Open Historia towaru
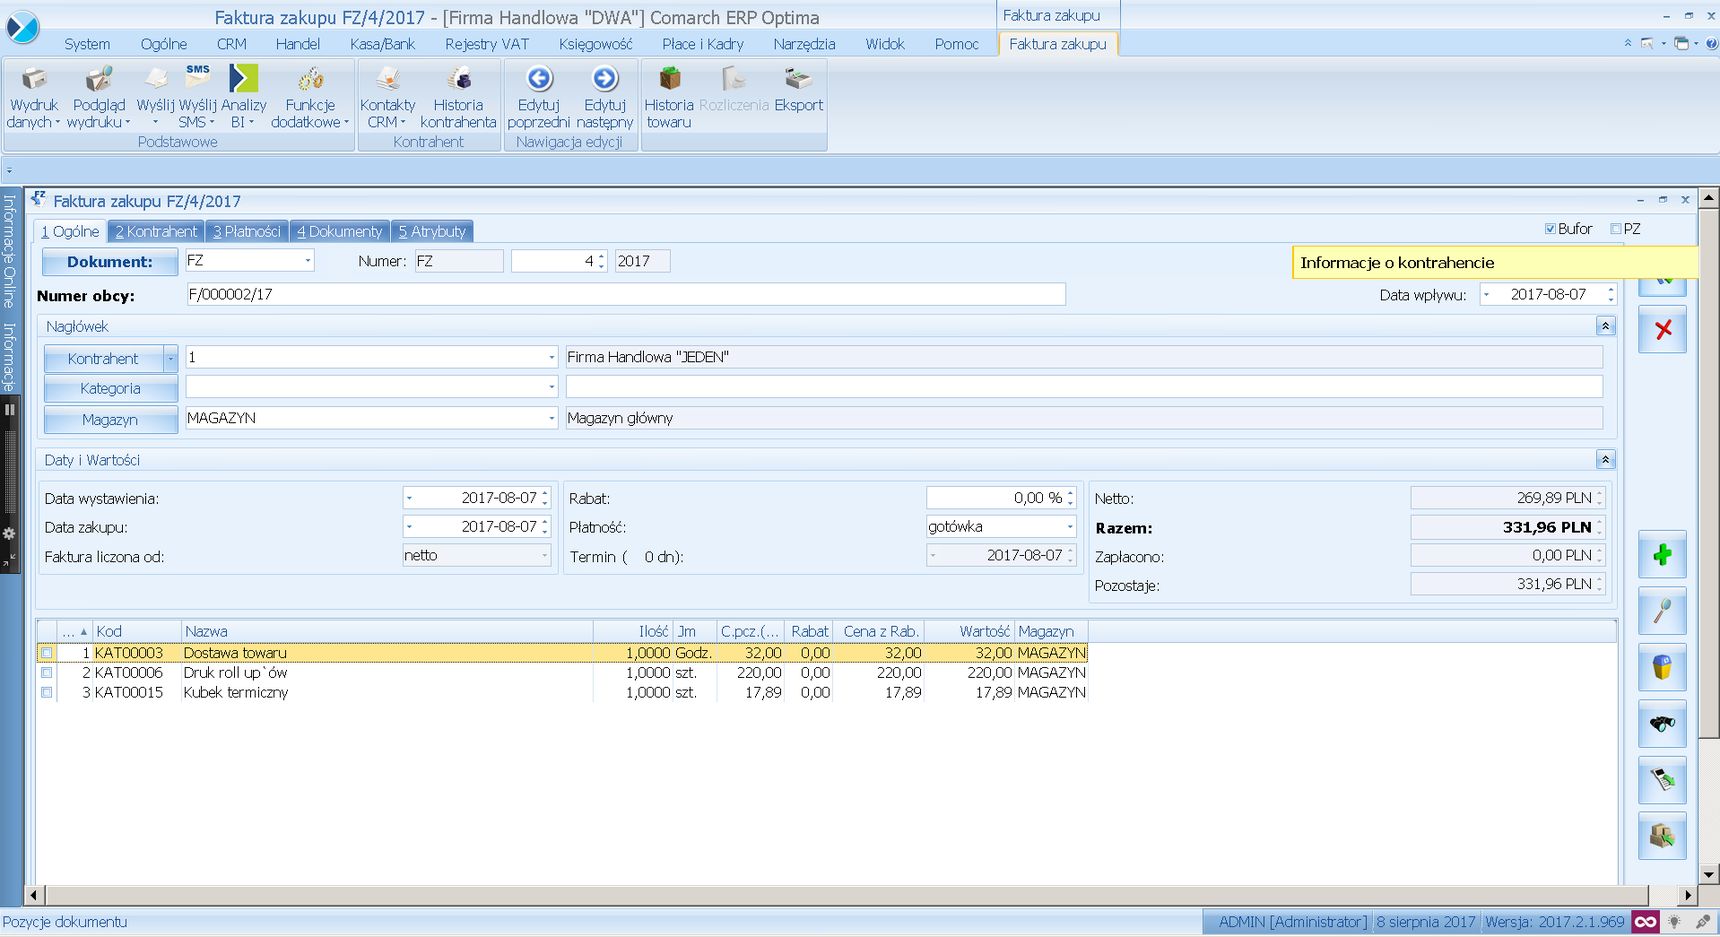This screenshot has height=937, width=1720. 669,97
